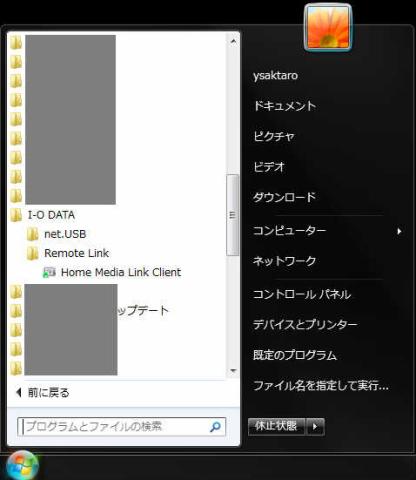Open the I-O DATA folder
This screenshot has height=480, width=416.
tap(51, 215)
